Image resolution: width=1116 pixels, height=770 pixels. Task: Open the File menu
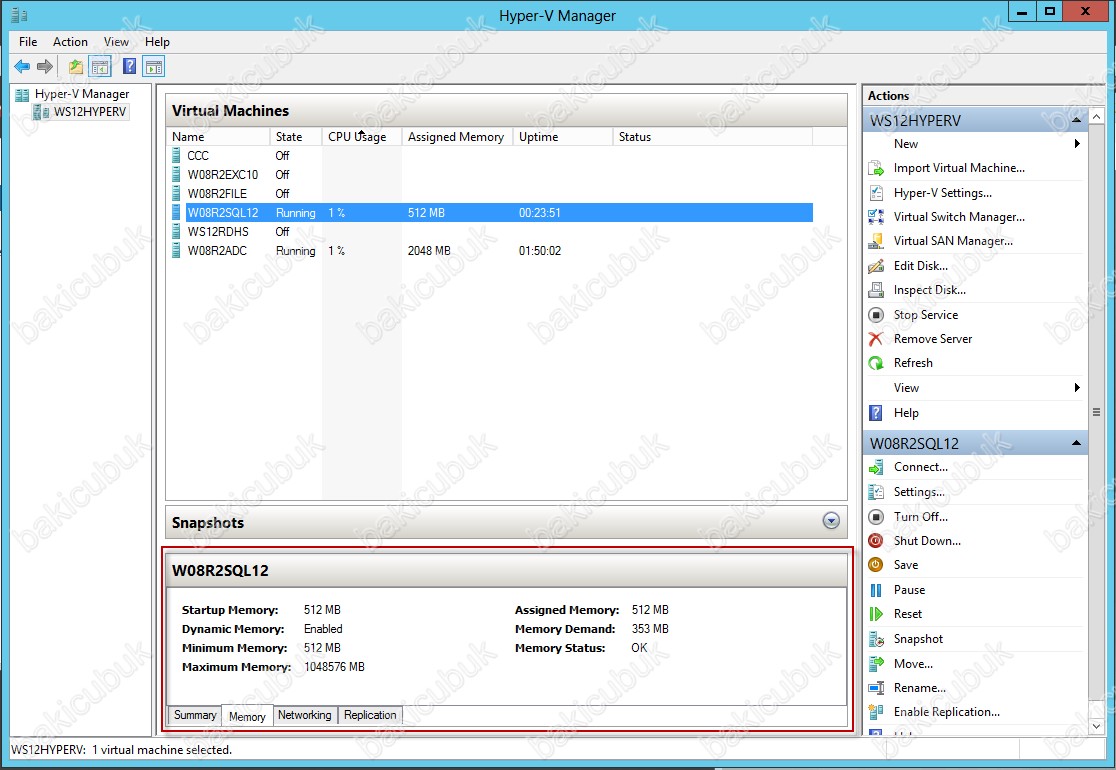tap(28, 42)
